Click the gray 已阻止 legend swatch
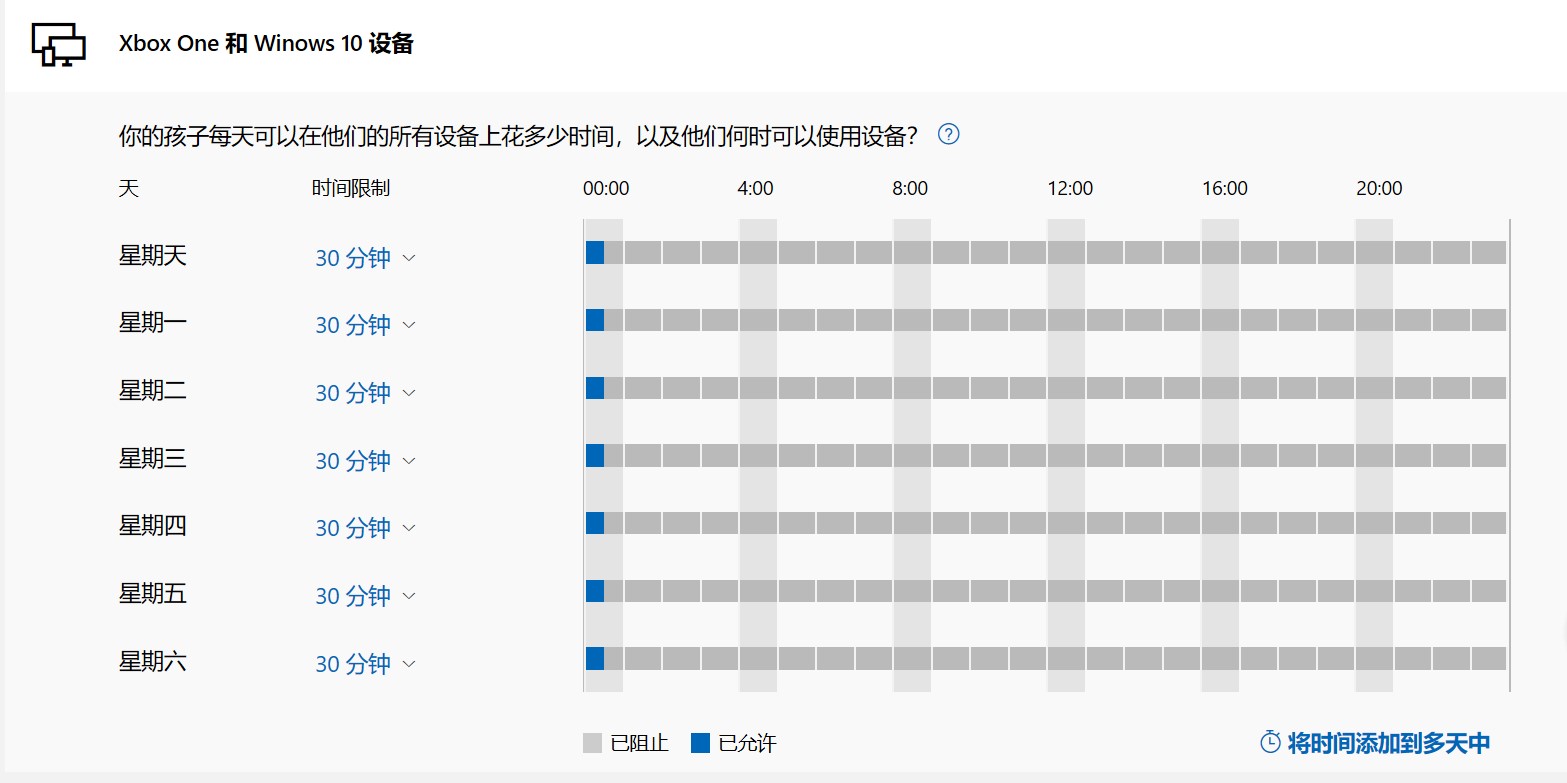The height and width of the screenshot is (783, 1567). 592,743
